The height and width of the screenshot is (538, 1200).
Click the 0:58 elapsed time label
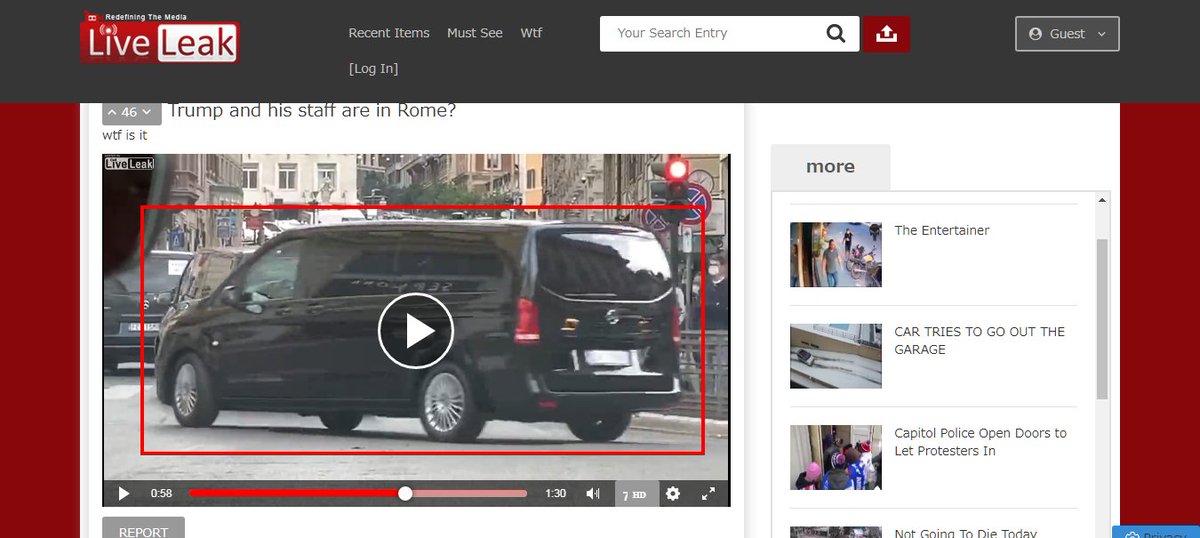click(x=161, y=493)
